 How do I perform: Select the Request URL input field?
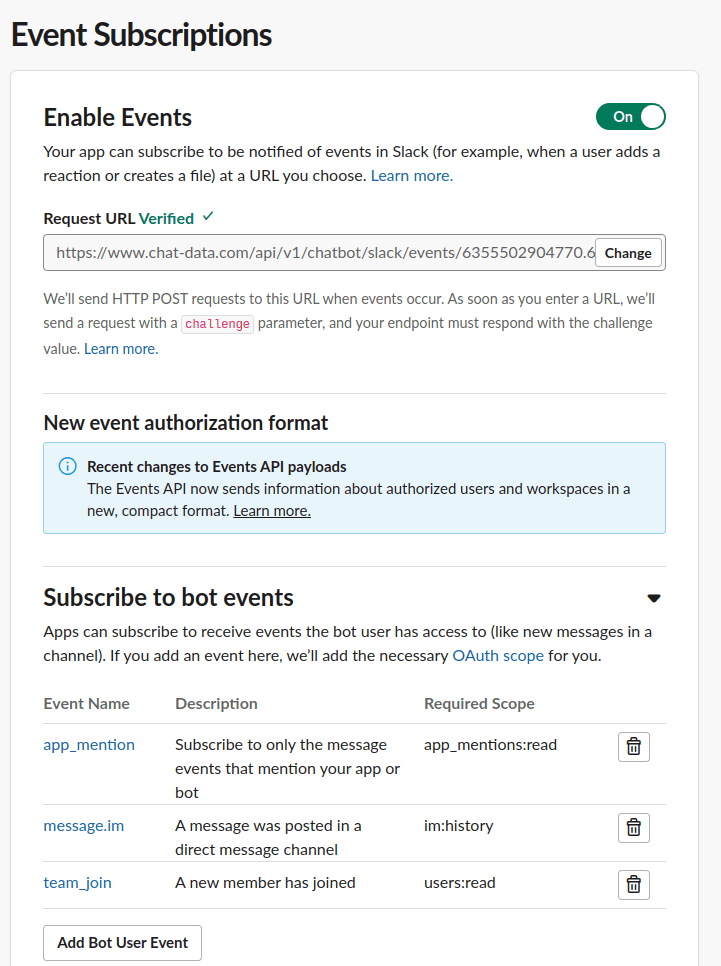pos(320,252)
